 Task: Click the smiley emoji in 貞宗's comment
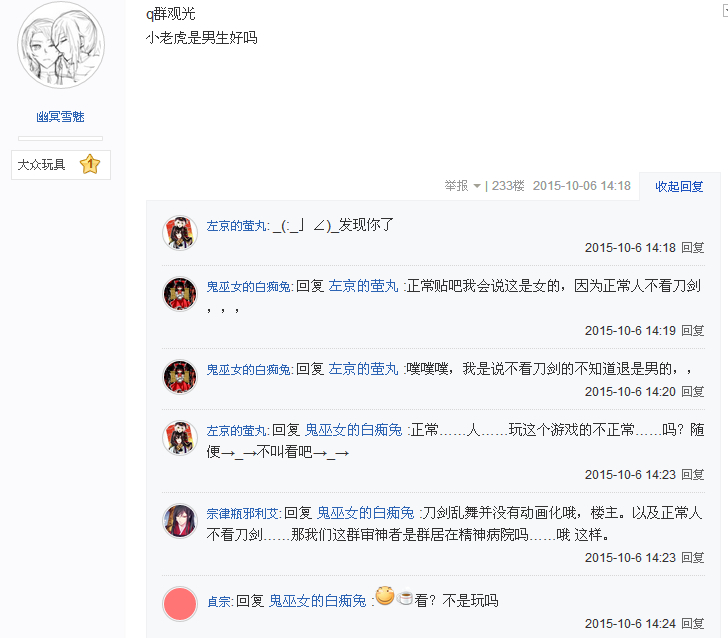pos(385,598)
